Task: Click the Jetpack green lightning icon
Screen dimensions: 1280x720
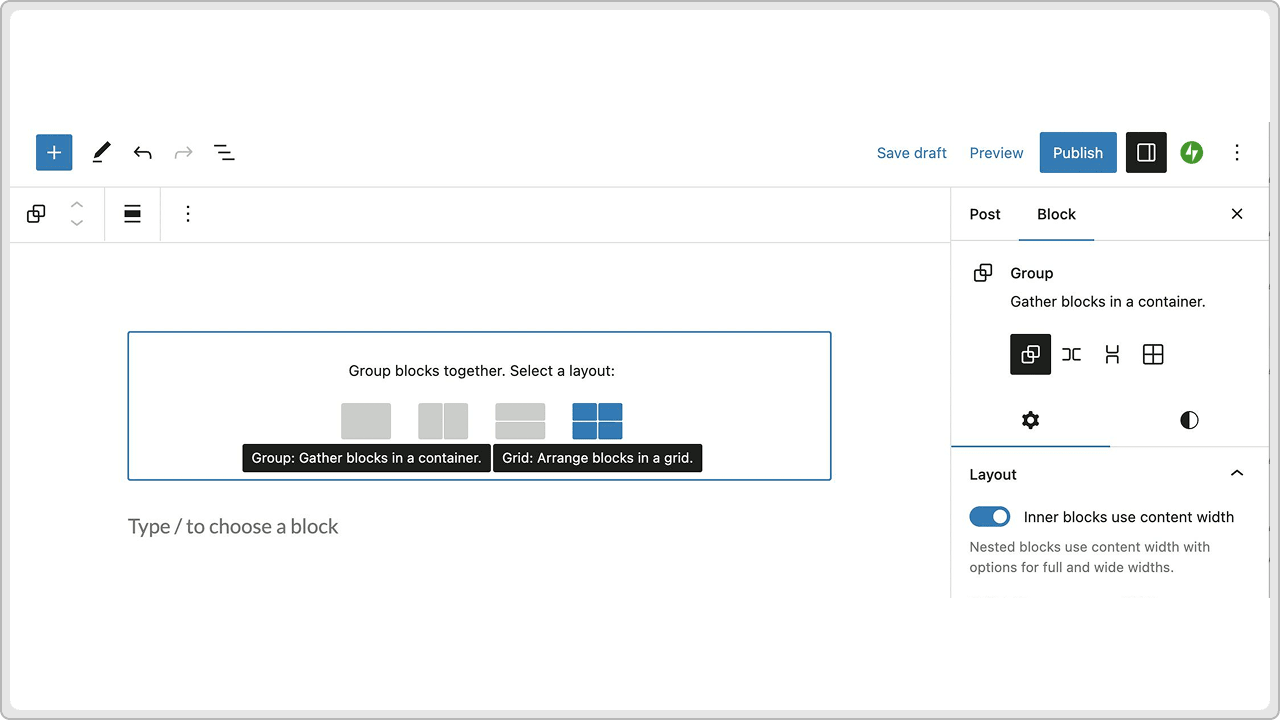Action: [1191, 153]
